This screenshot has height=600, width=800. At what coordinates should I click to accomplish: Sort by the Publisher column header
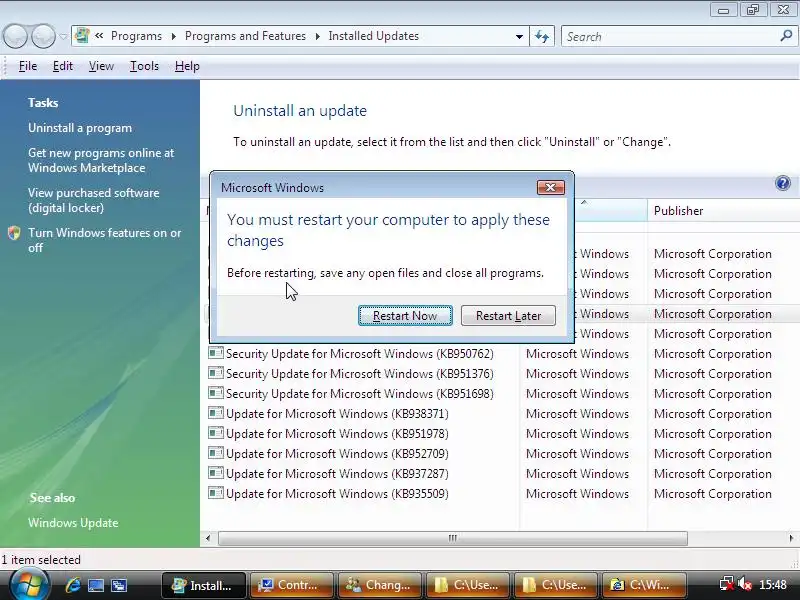723,211
